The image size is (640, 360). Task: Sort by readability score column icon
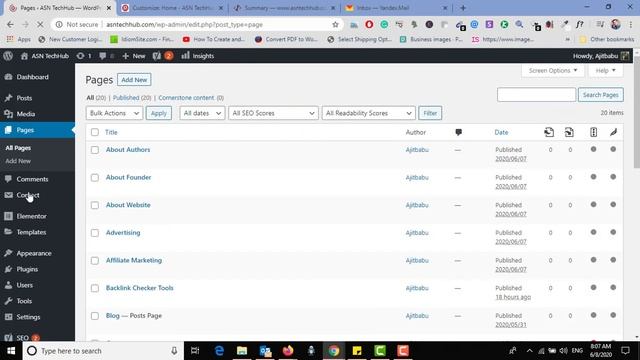[613, 132]
